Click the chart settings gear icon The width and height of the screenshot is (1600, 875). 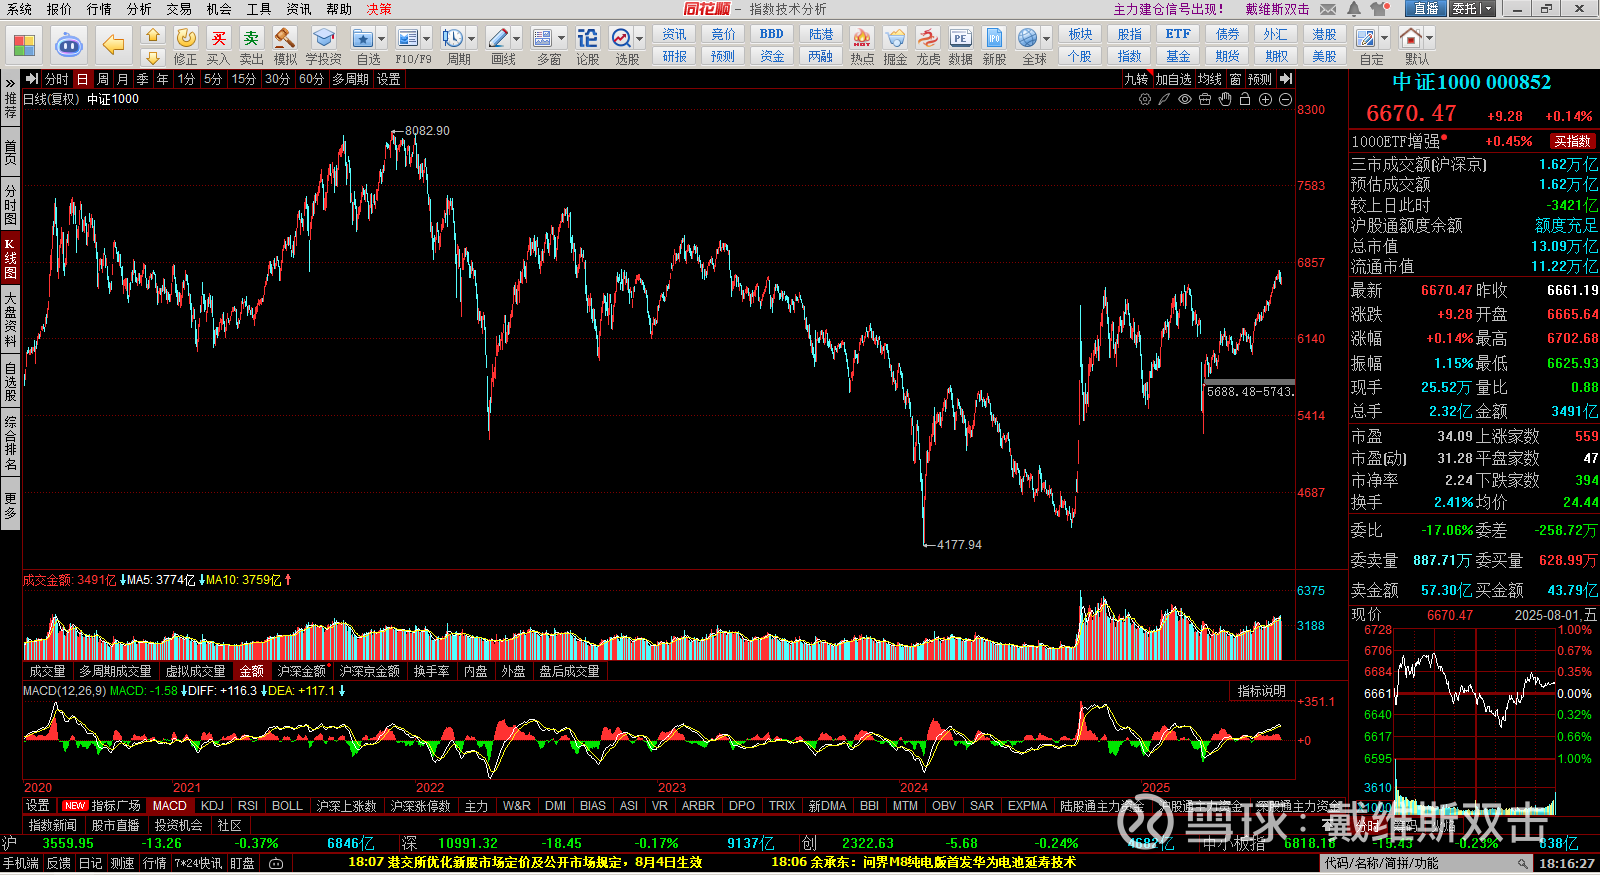point(1145,100)
